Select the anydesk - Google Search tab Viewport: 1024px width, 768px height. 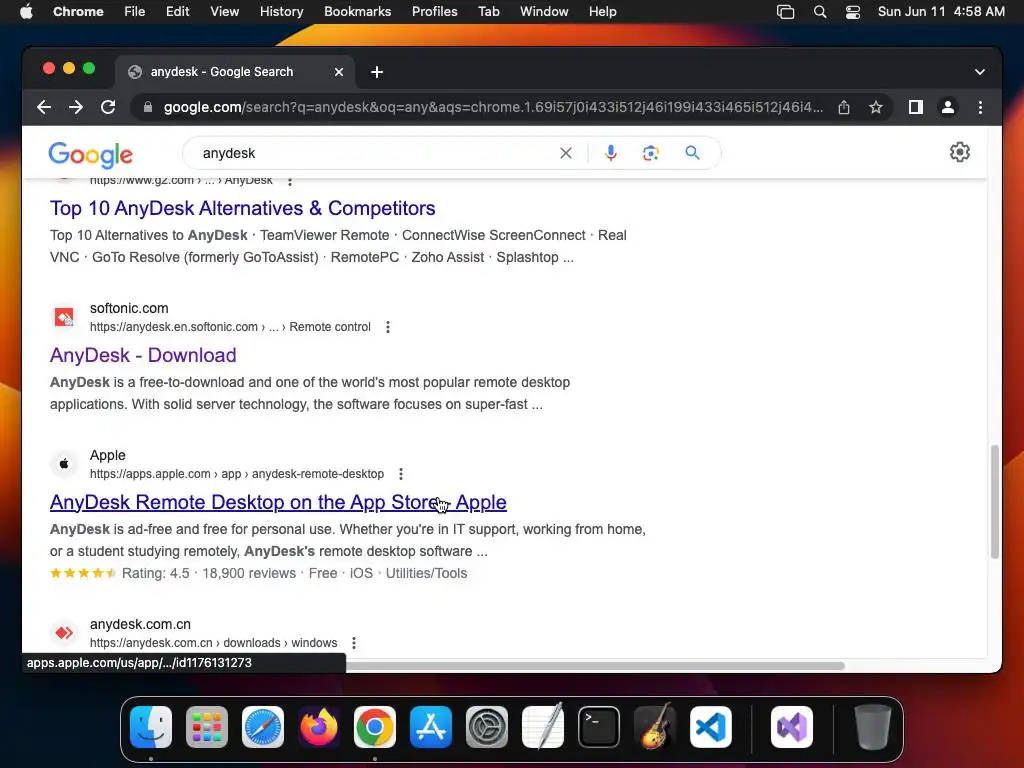(235, 72)
